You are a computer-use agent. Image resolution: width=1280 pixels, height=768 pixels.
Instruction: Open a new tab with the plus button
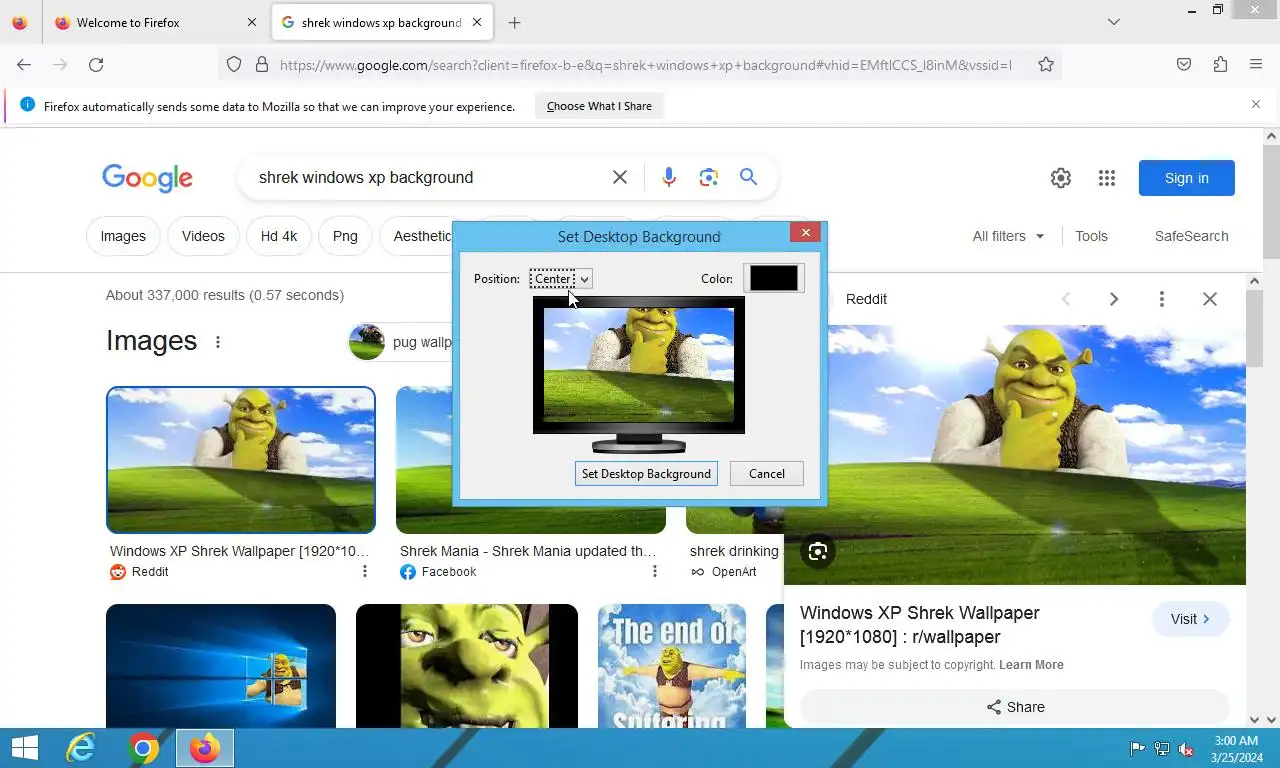click(514, 22)
